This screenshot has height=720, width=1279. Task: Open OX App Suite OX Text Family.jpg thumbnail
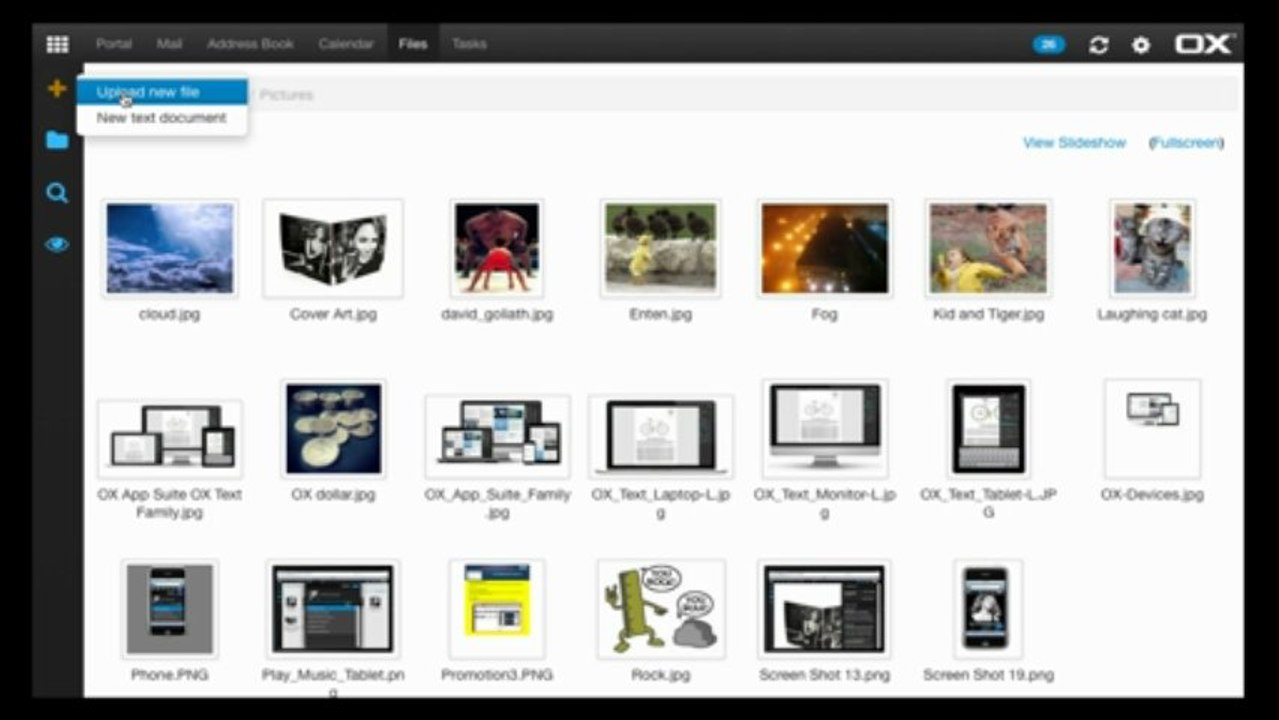tap(170, 439)
